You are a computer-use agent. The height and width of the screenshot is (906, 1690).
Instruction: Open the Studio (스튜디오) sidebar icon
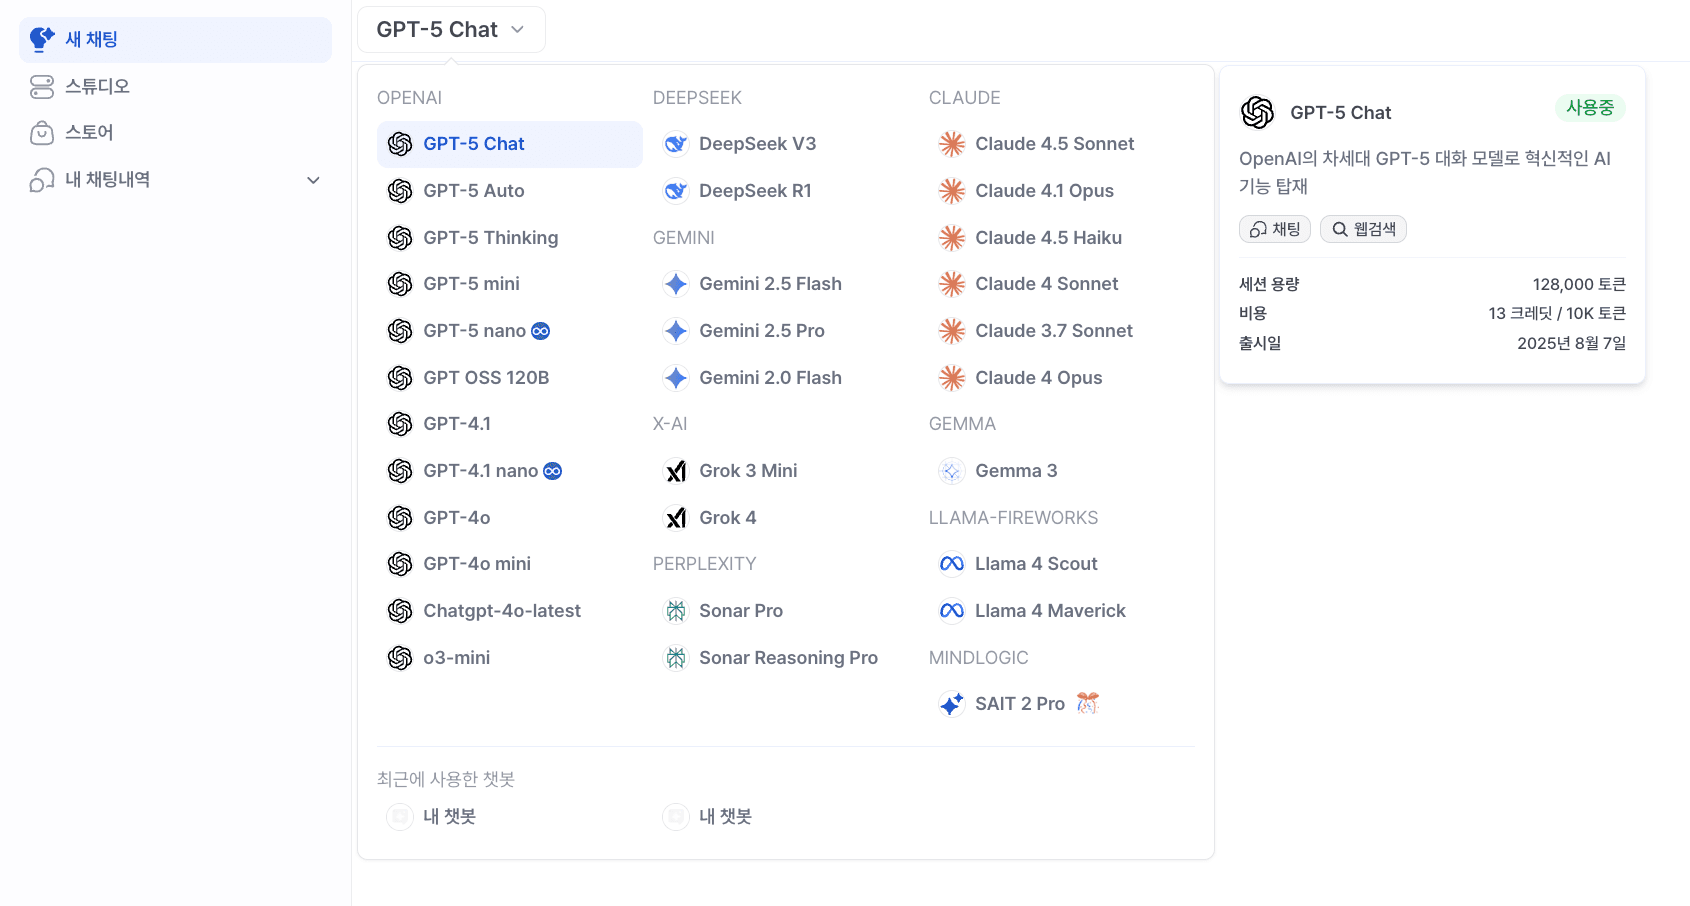pyautogui.click(x=42, y=87)
